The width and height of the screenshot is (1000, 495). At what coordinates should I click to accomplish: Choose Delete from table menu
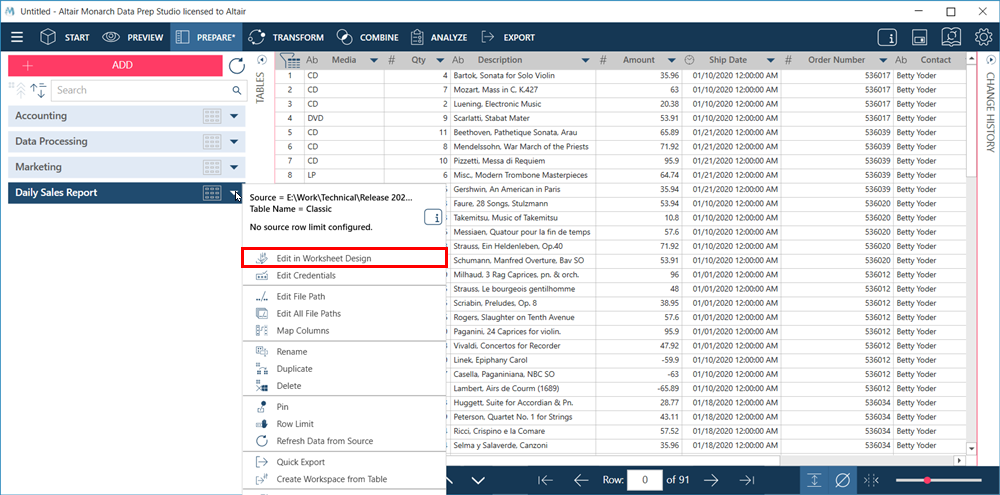click(344, 386)
